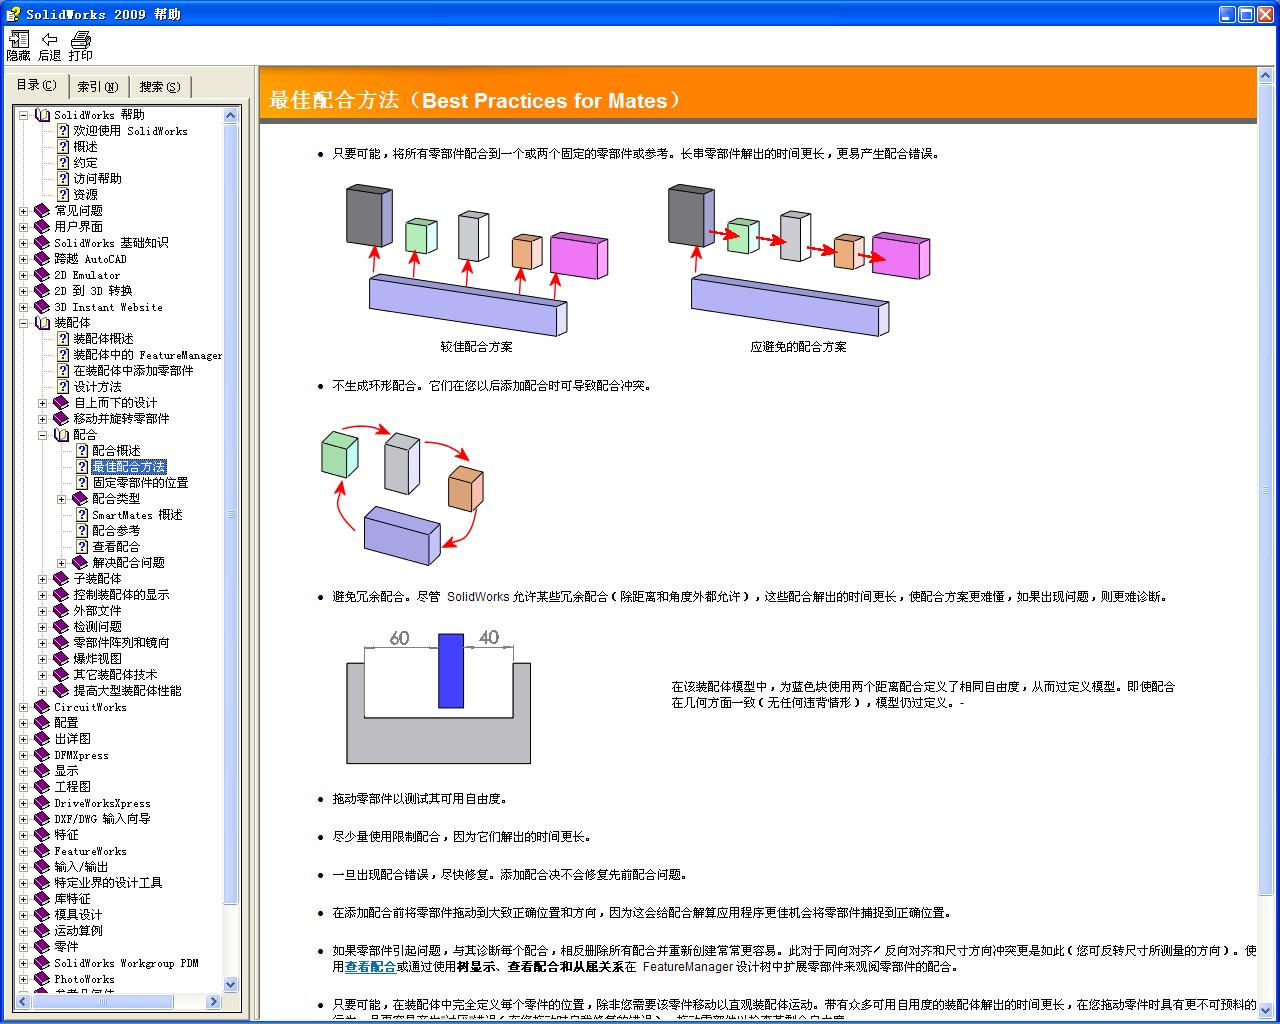
Task: Click the page icon beside 查看配合
Action: click(82, 547)
